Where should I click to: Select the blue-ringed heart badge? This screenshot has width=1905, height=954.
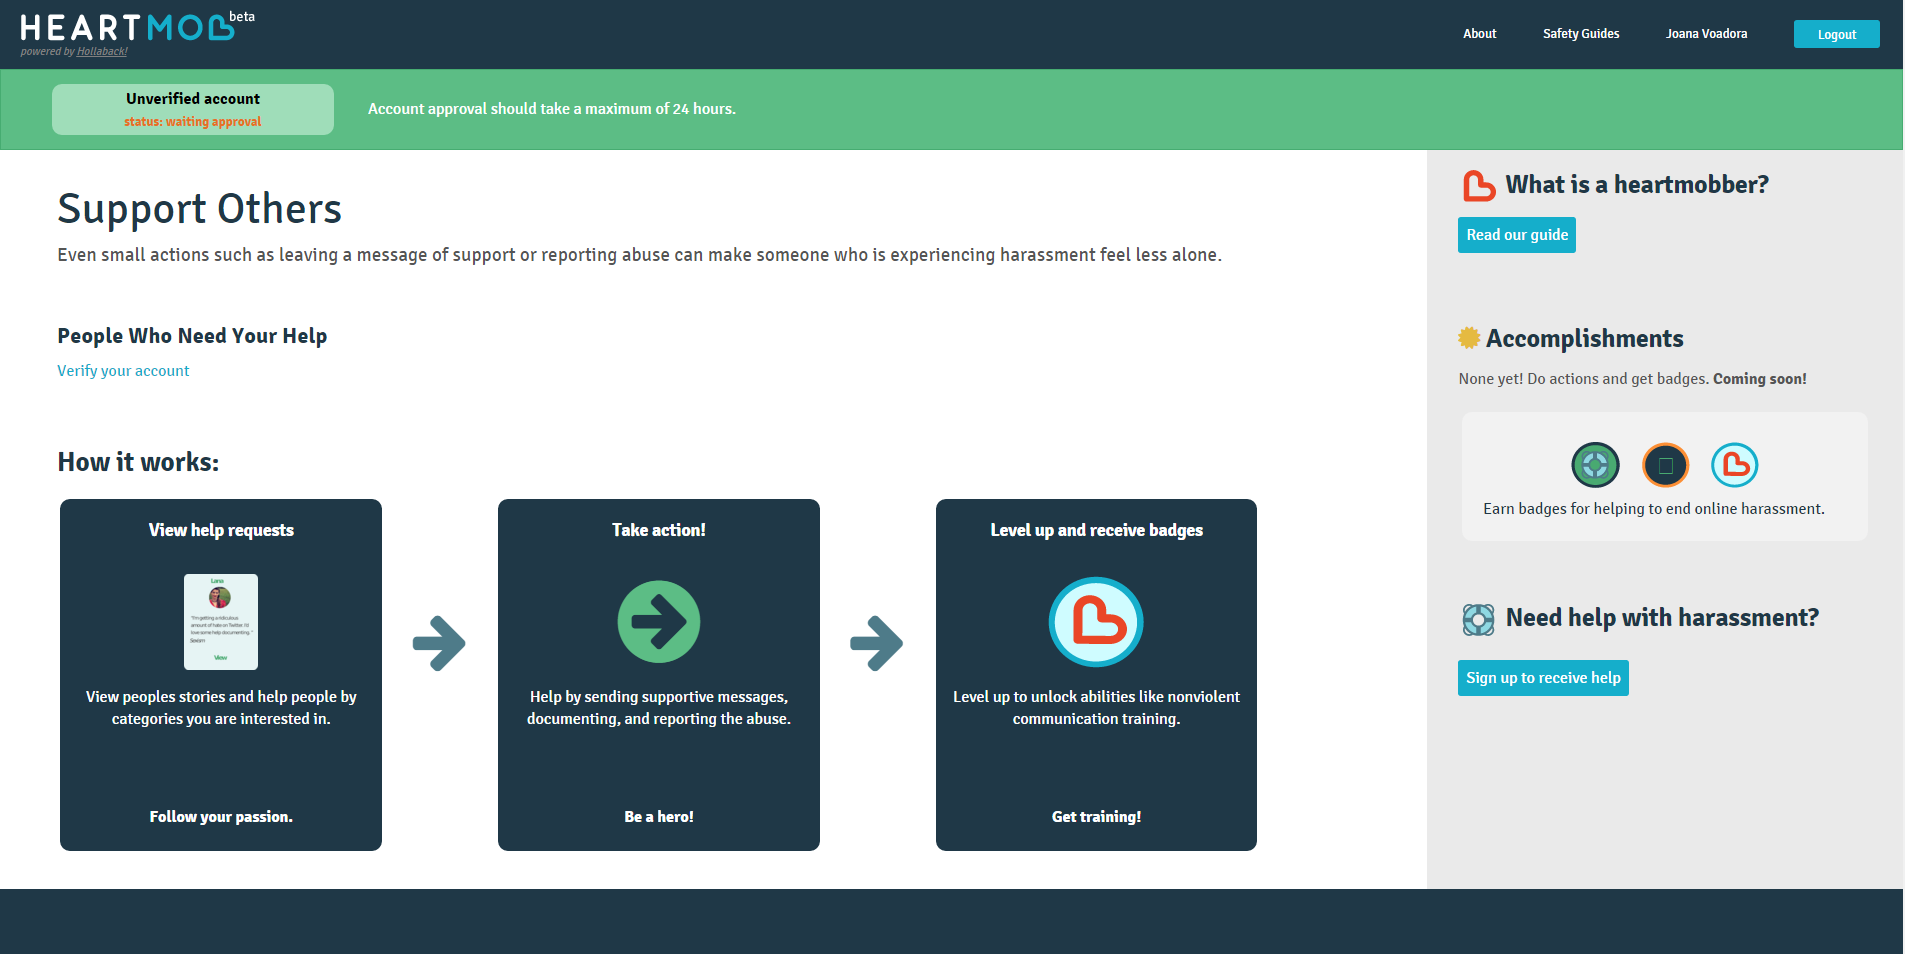(x=1735, y=465)
